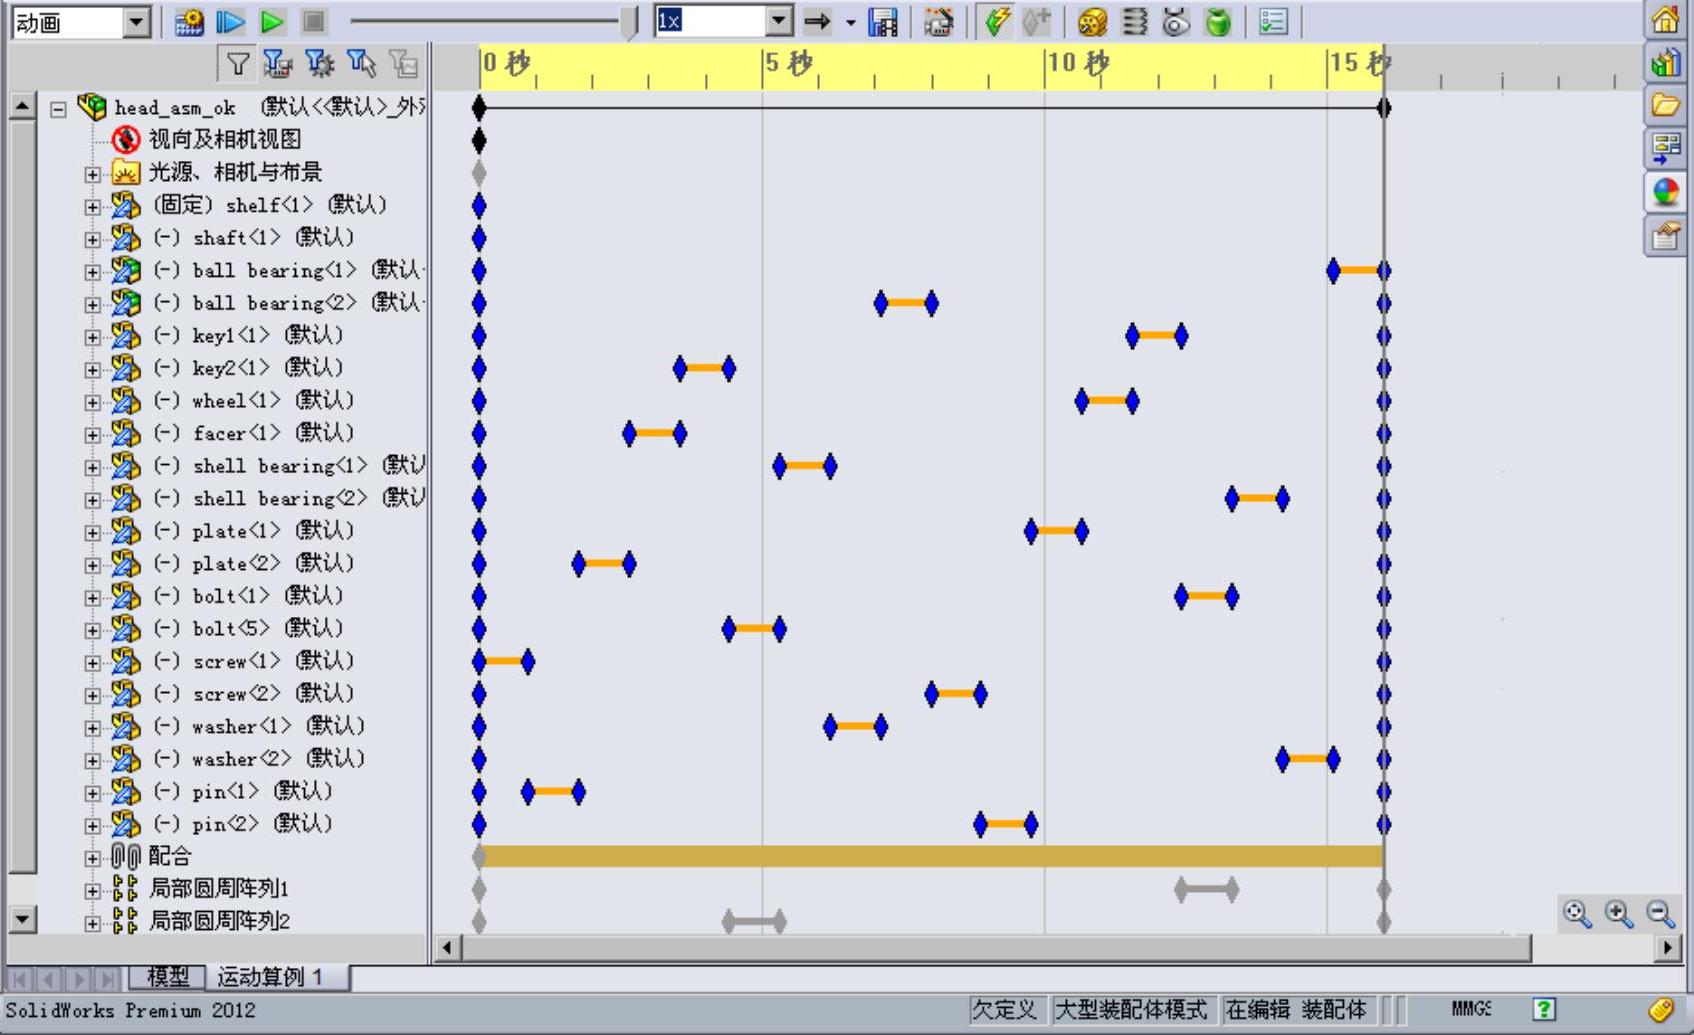Expand the 配合 mates folder
The width and height of the screenshot is (1694, 1035).
93,858
